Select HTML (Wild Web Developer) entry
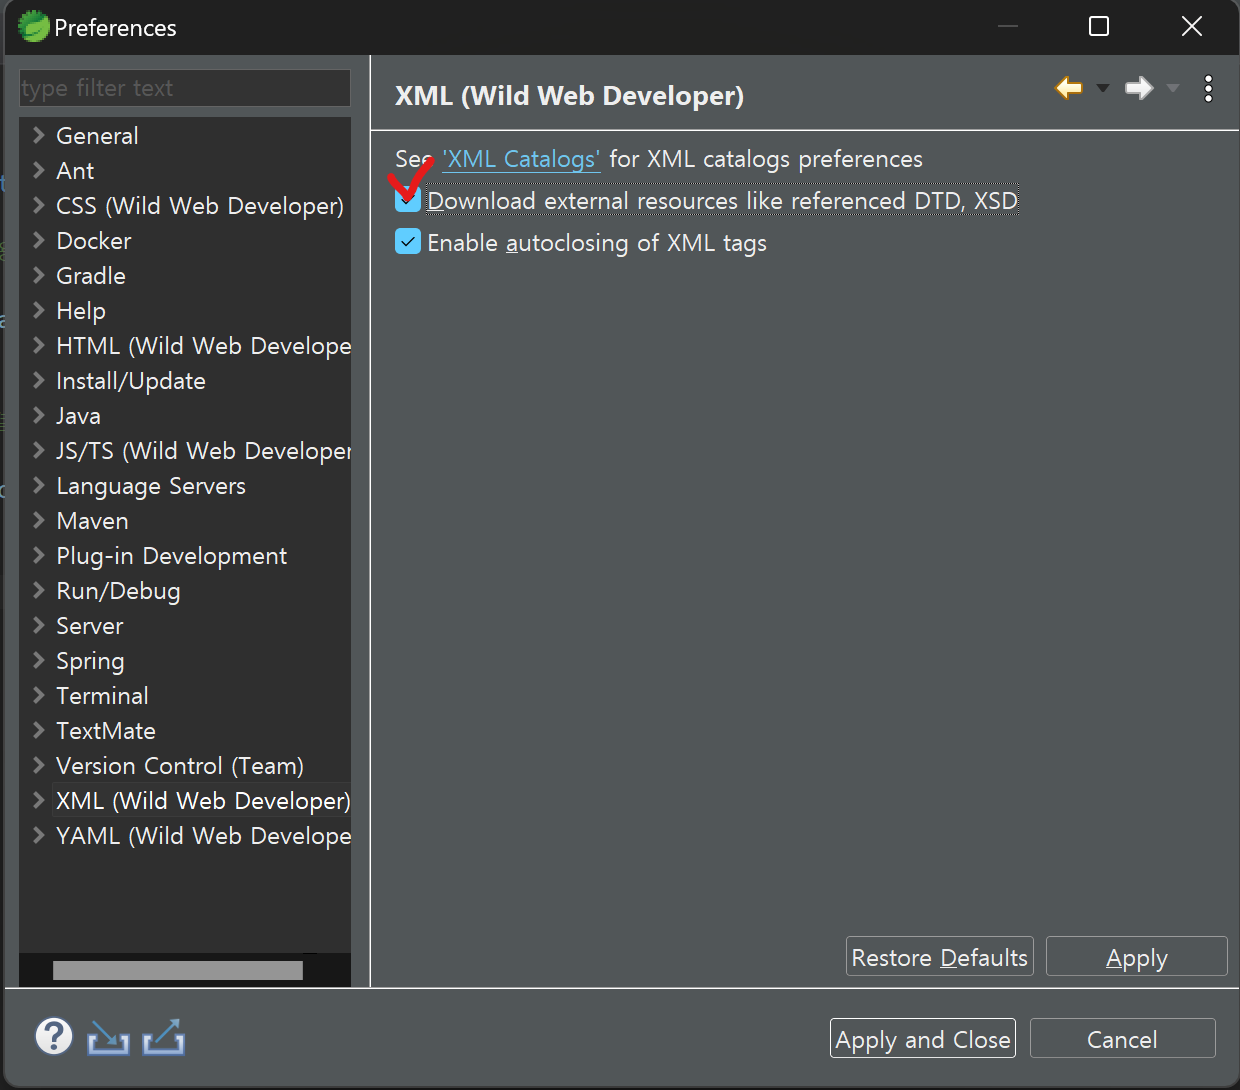The image size is (1240, 1090). pos(204,346)
